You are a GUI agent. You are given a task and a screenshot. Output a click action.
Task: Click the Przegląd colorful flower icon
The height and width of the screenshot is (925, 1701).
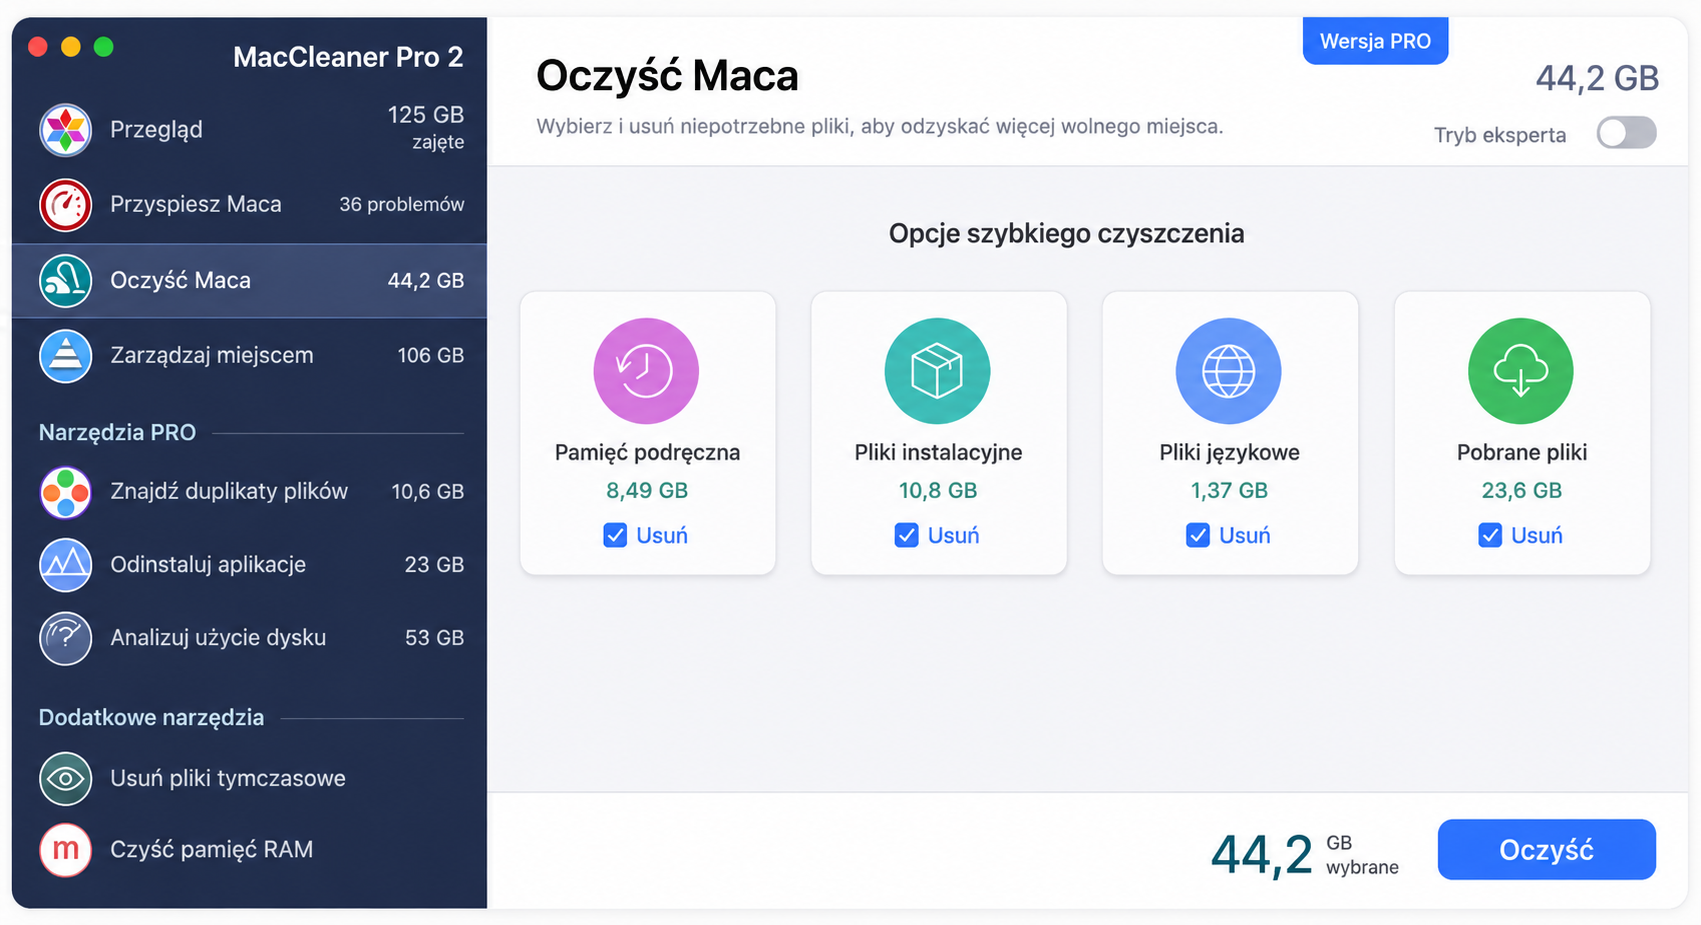click(x=65, y=129)
